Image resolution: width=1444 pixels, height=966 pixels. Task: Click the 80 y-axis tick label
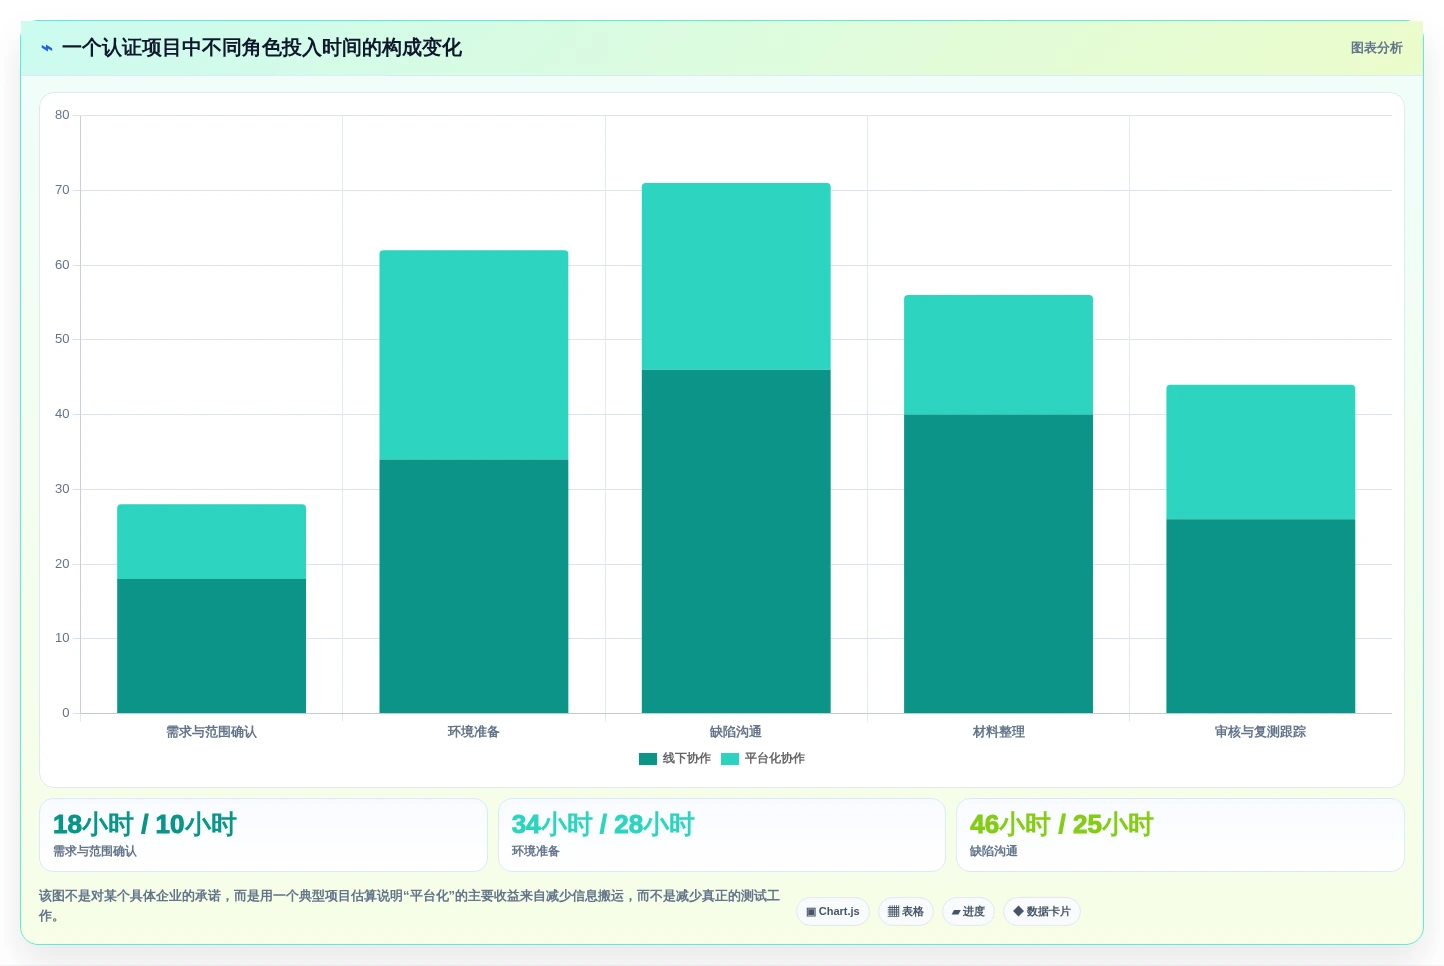point(62,115)
